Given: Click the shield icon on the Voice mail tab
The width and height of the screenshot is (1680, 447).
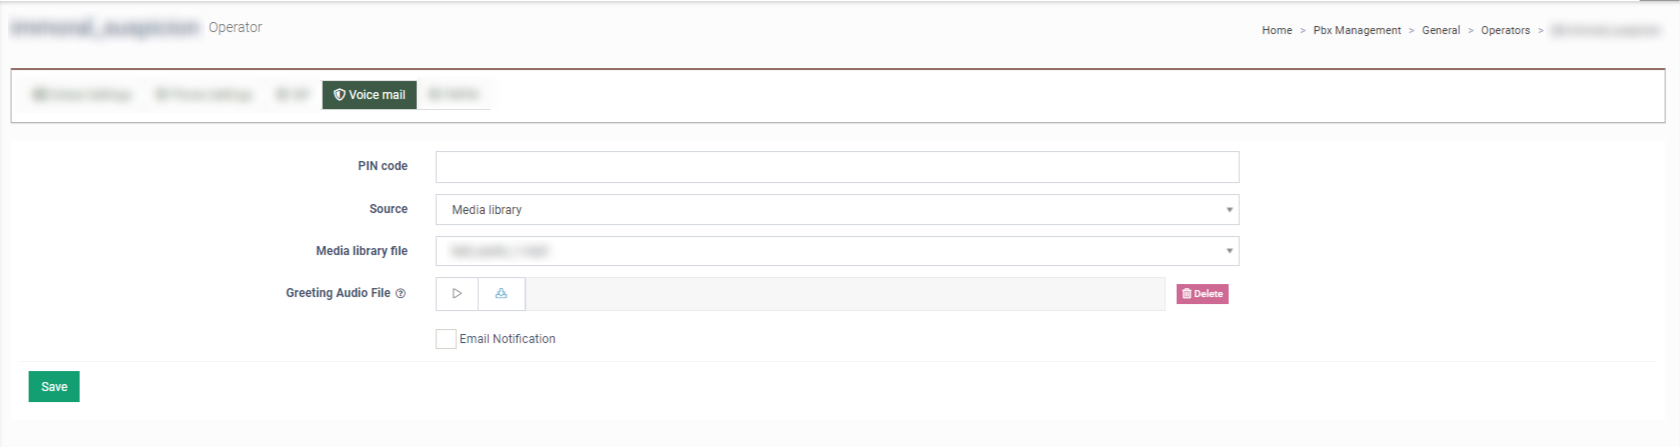Looking at the screenshot, I should coord(339,95).
